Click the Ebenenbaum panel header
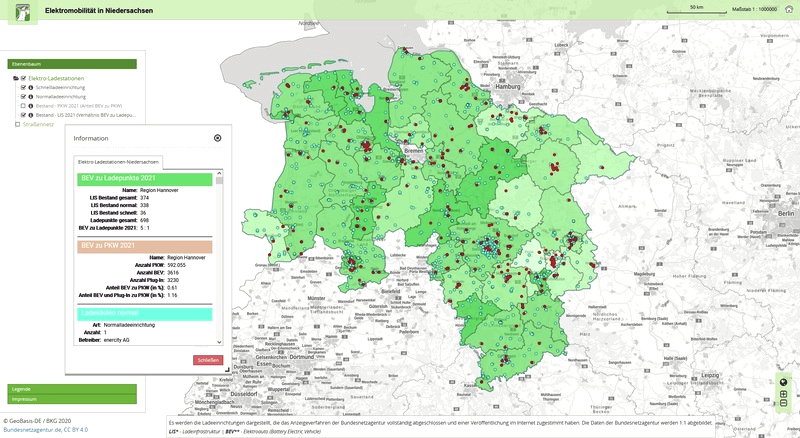The image size is (800, 438). 70,62
